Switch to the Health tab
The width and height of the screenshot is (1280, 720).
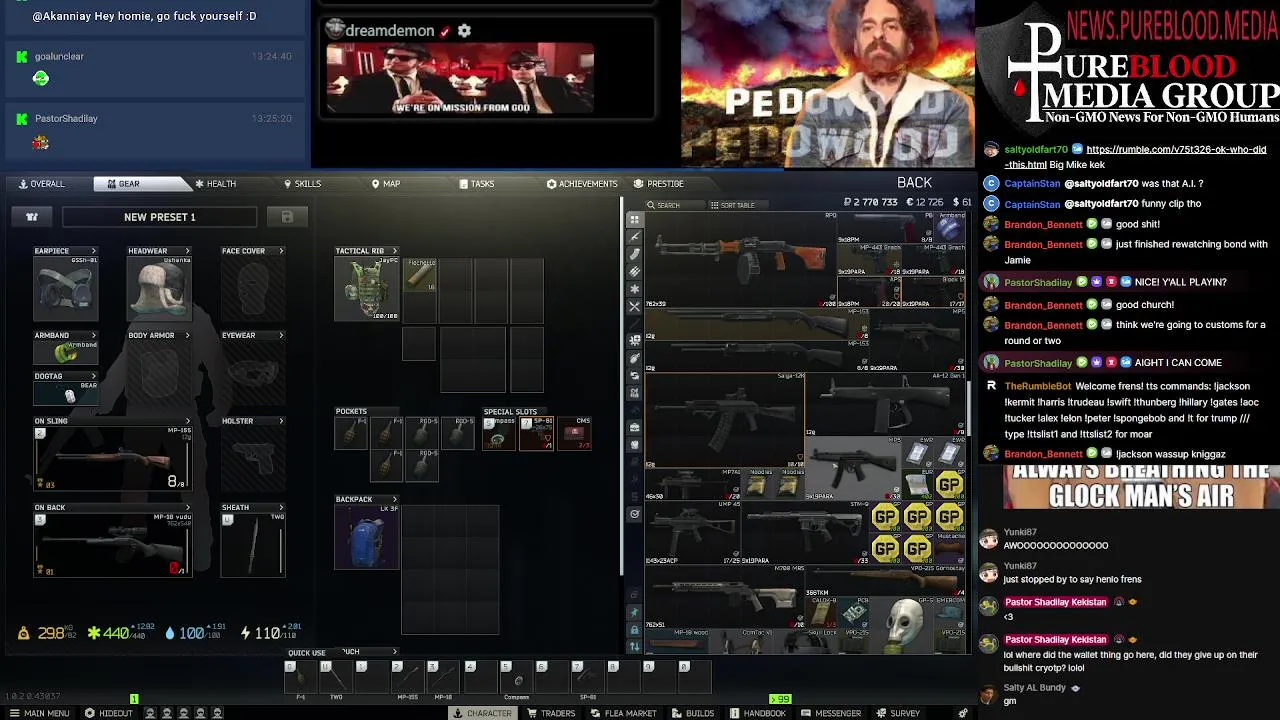pyautogui.click(x=215, y=184)
